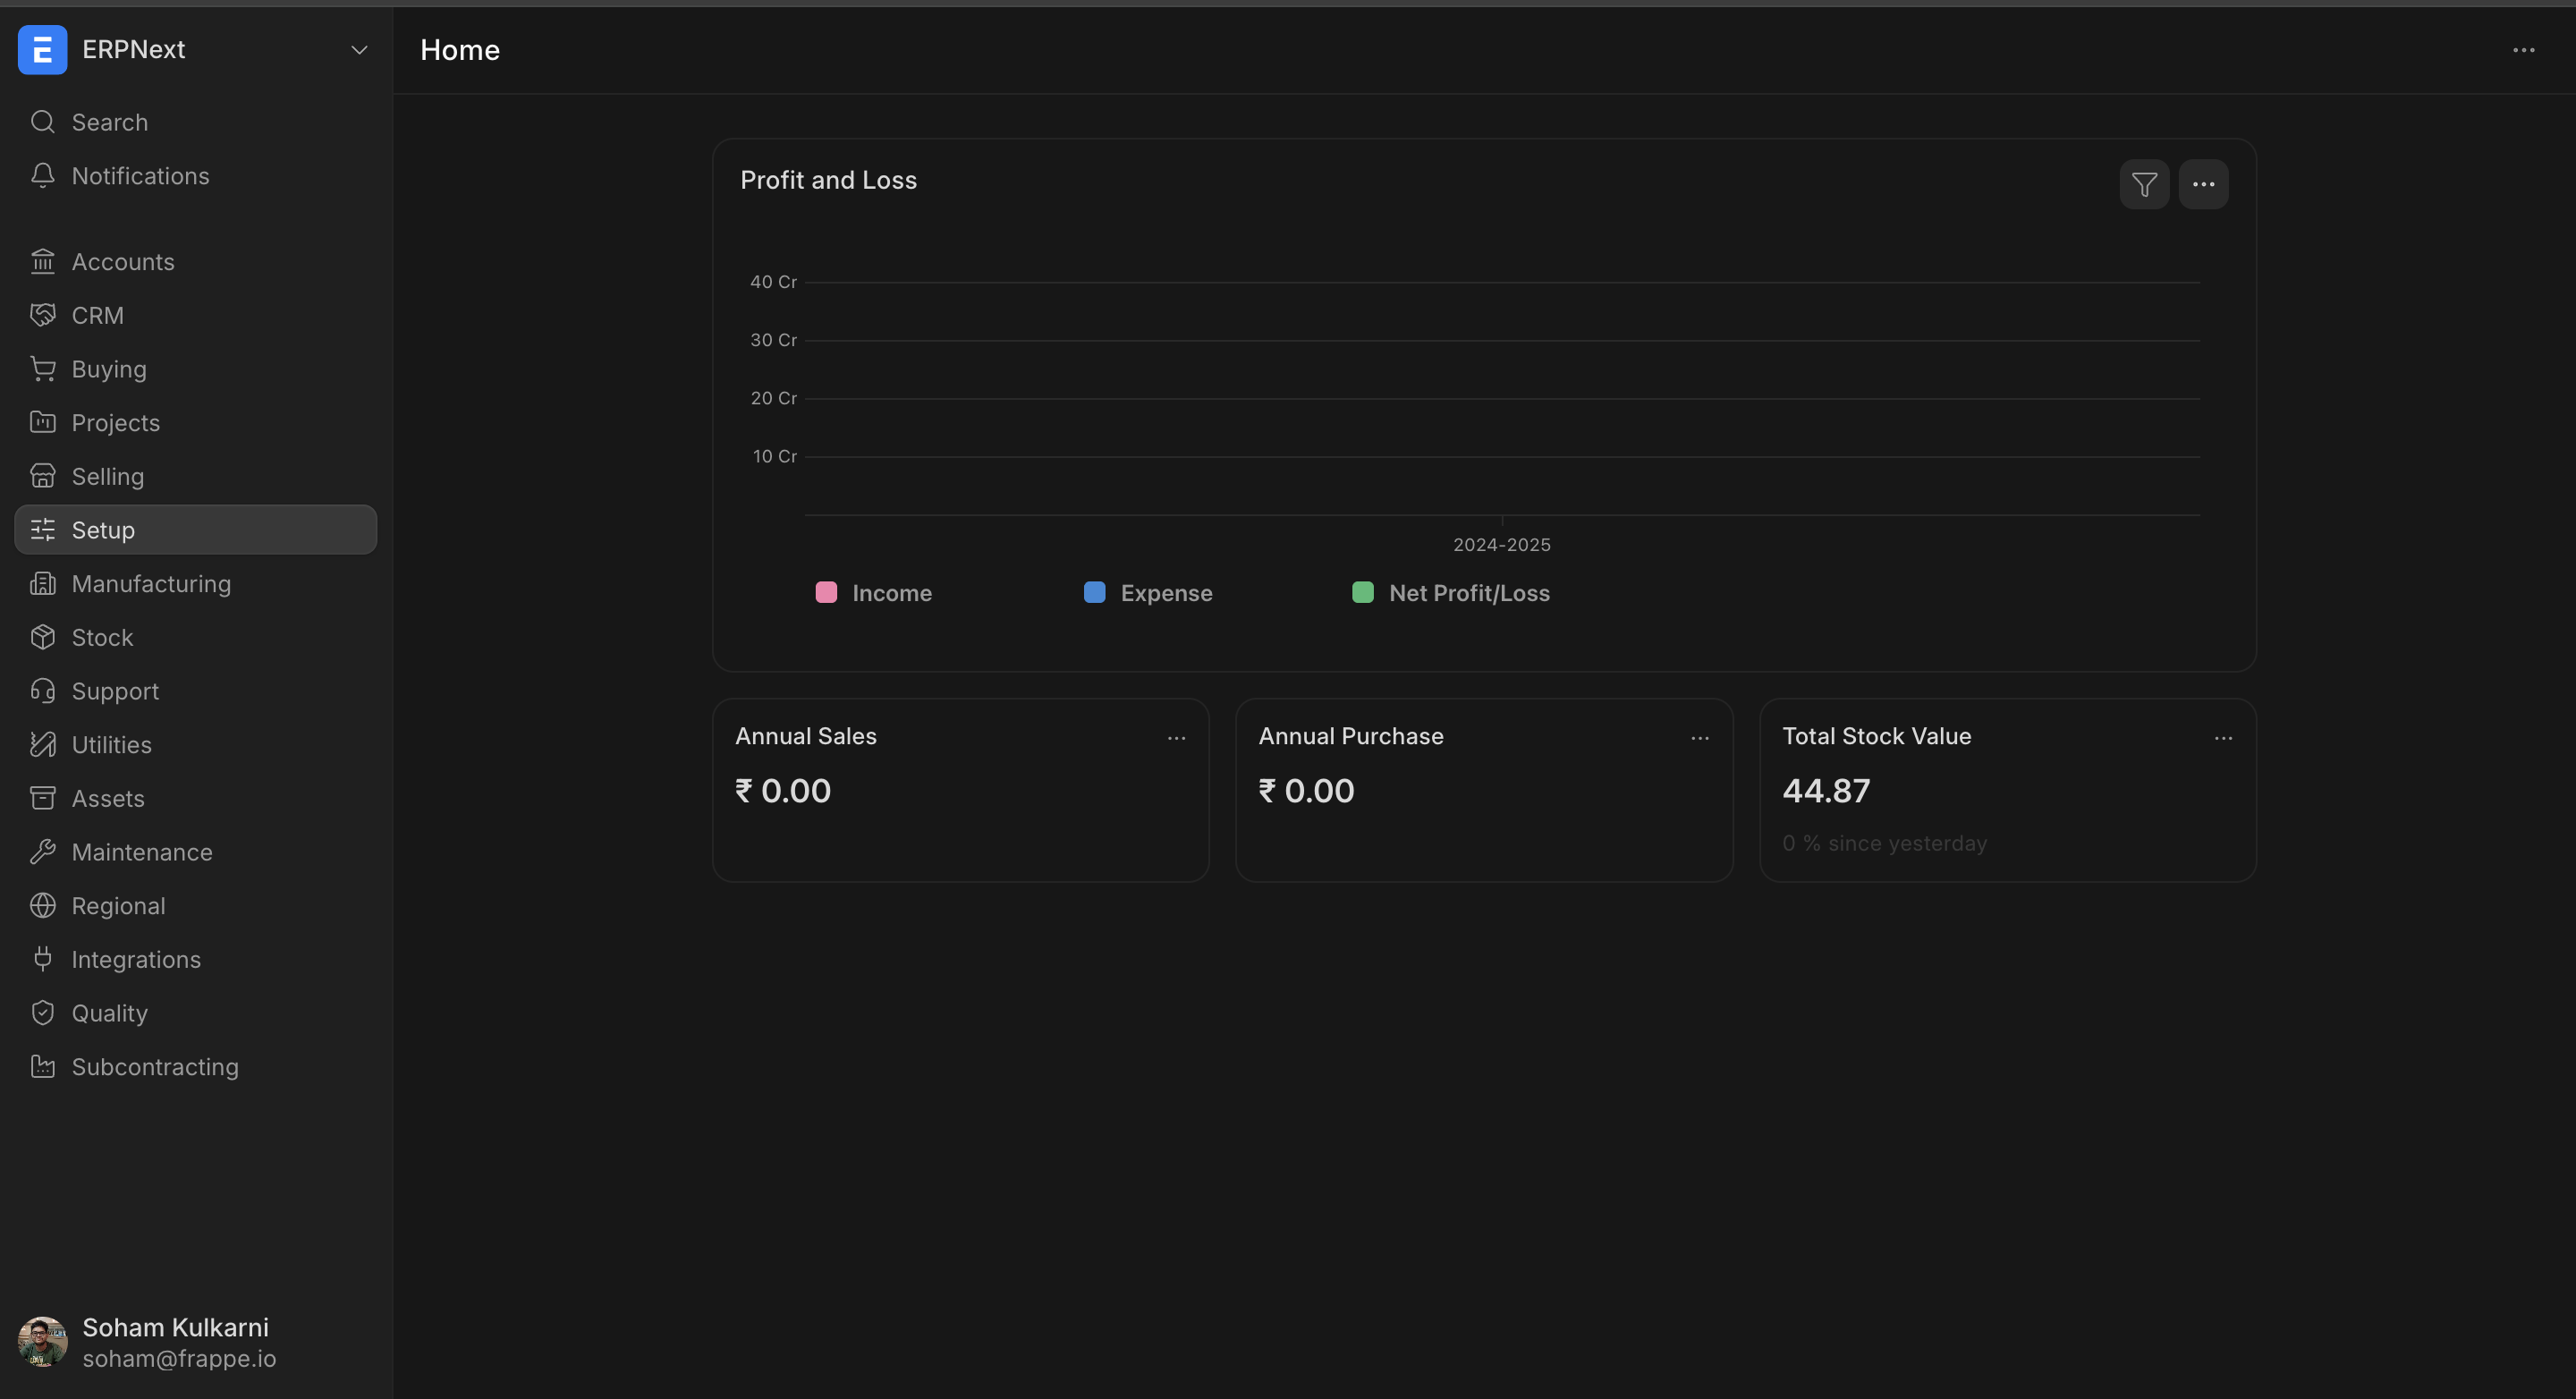This screenshot has height=1399, width=2576.
Task: Click the soham@frappe.io email text
Action: tap(179, 1358)
